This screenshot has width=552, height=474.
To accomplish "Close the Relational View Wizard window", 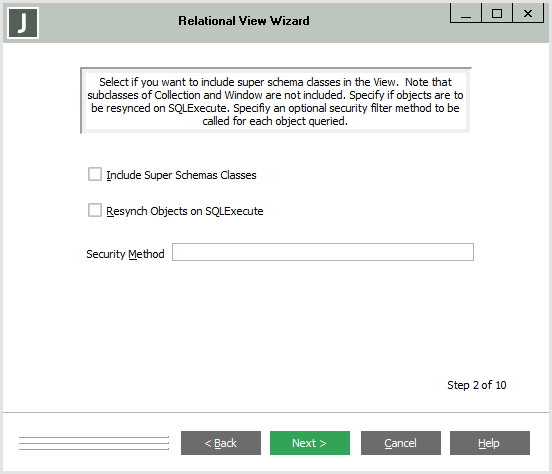I will (528, 13).
